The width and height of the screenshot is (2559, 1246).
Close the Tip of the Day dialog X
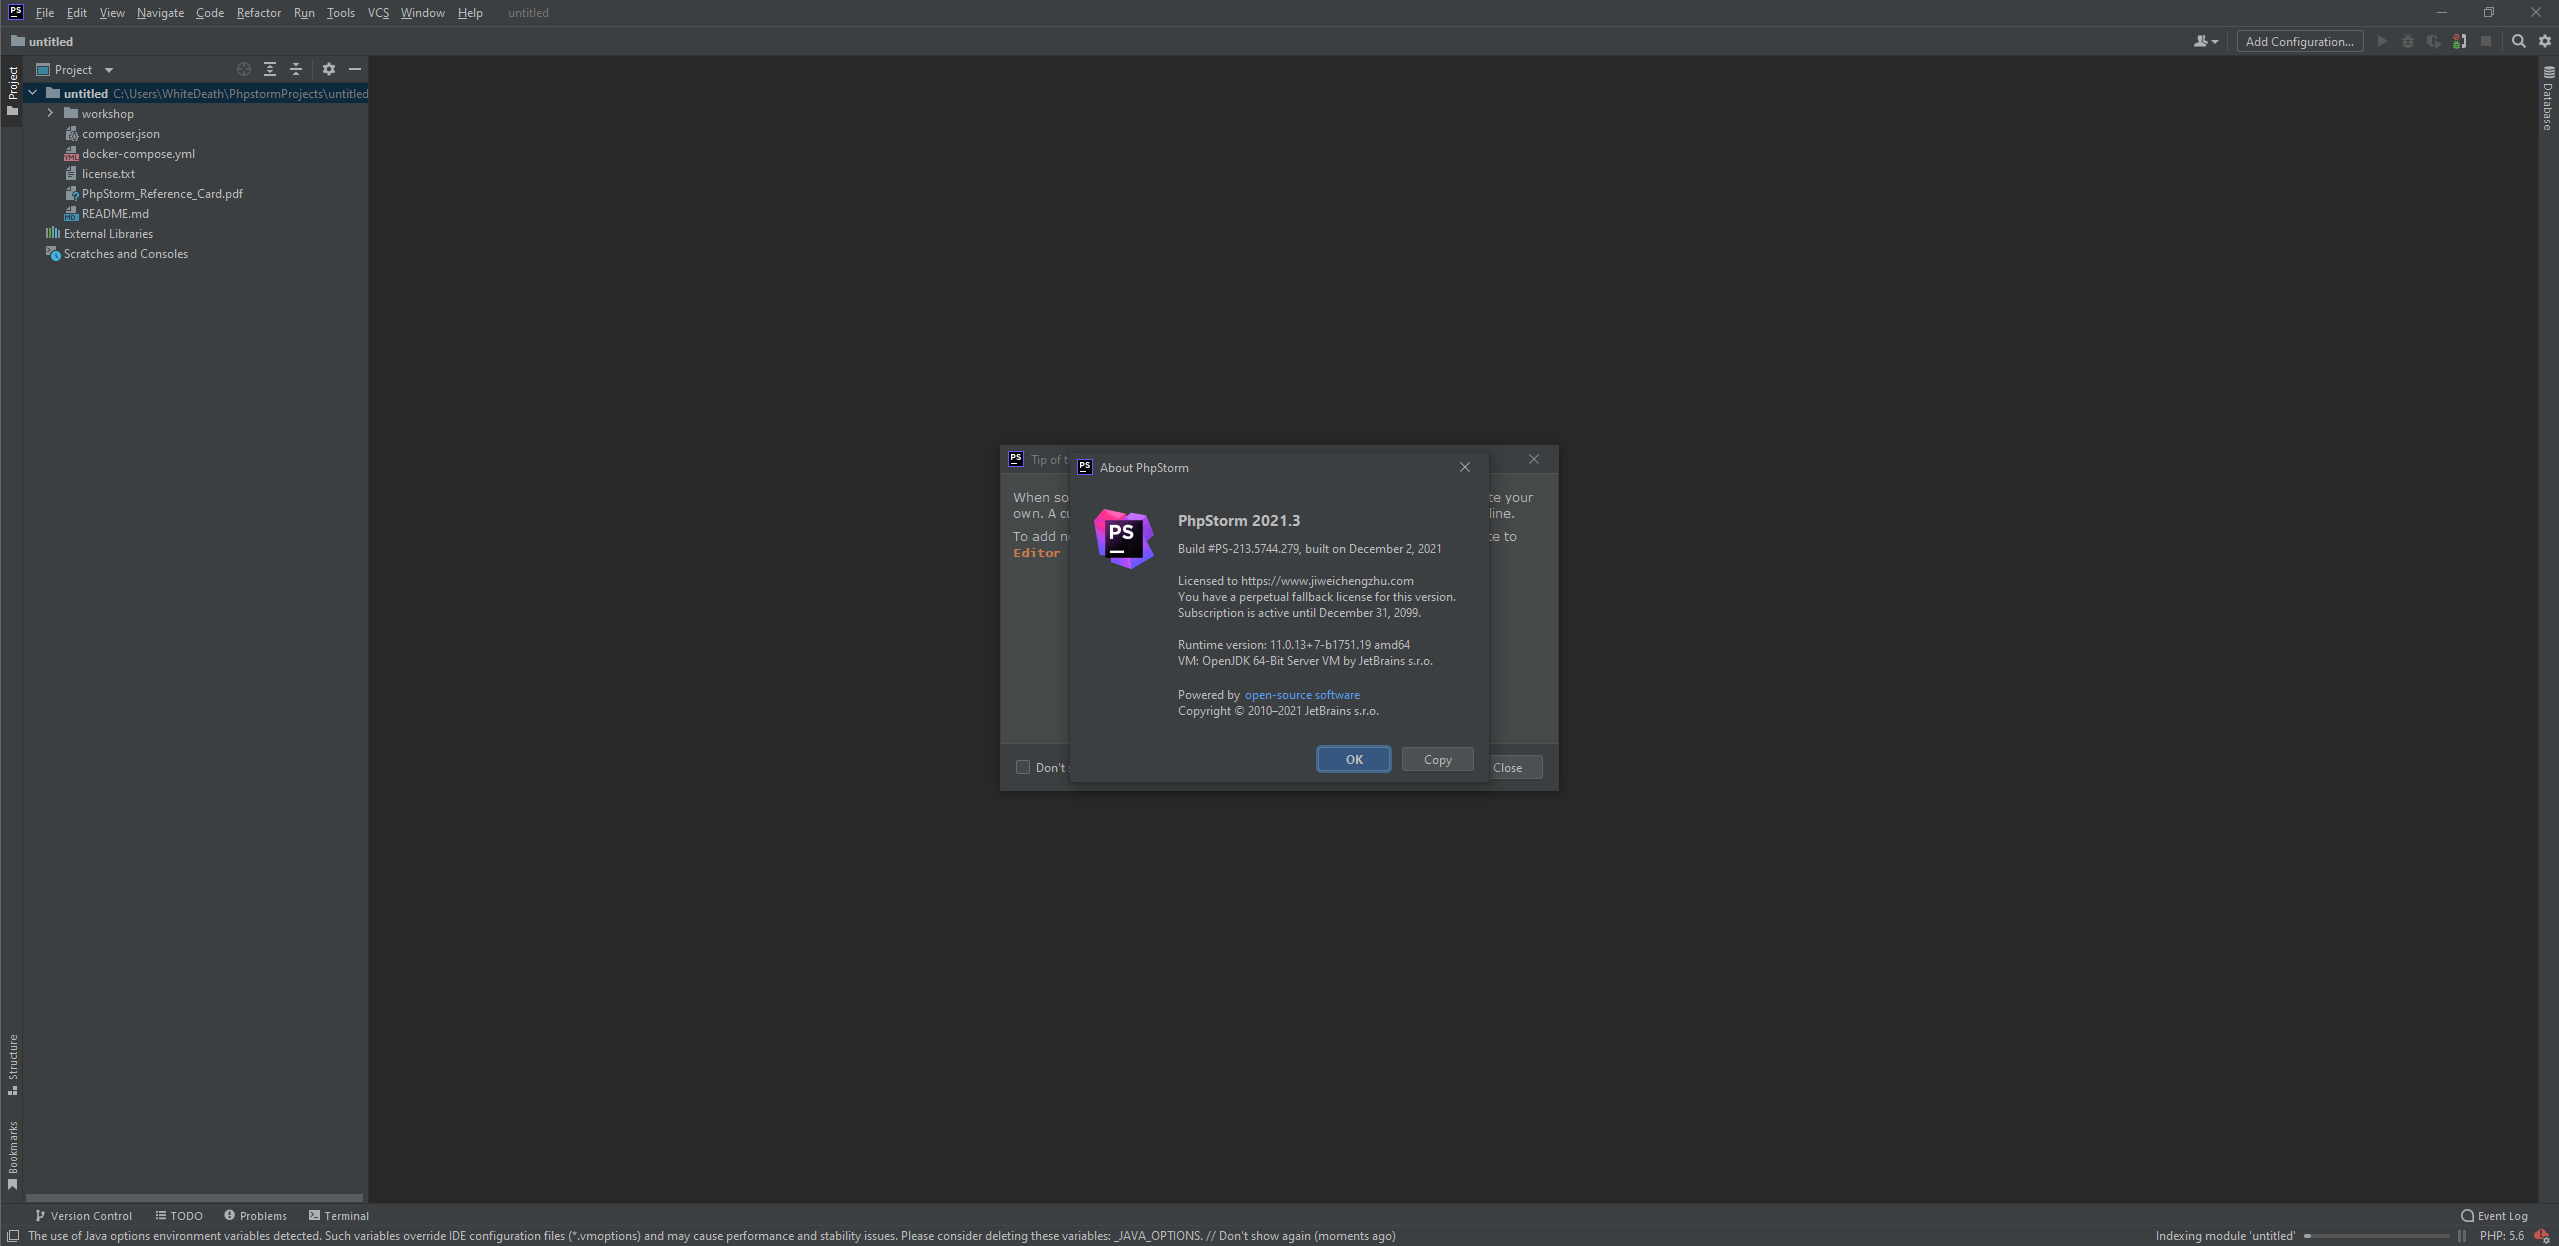point(1534,459)
